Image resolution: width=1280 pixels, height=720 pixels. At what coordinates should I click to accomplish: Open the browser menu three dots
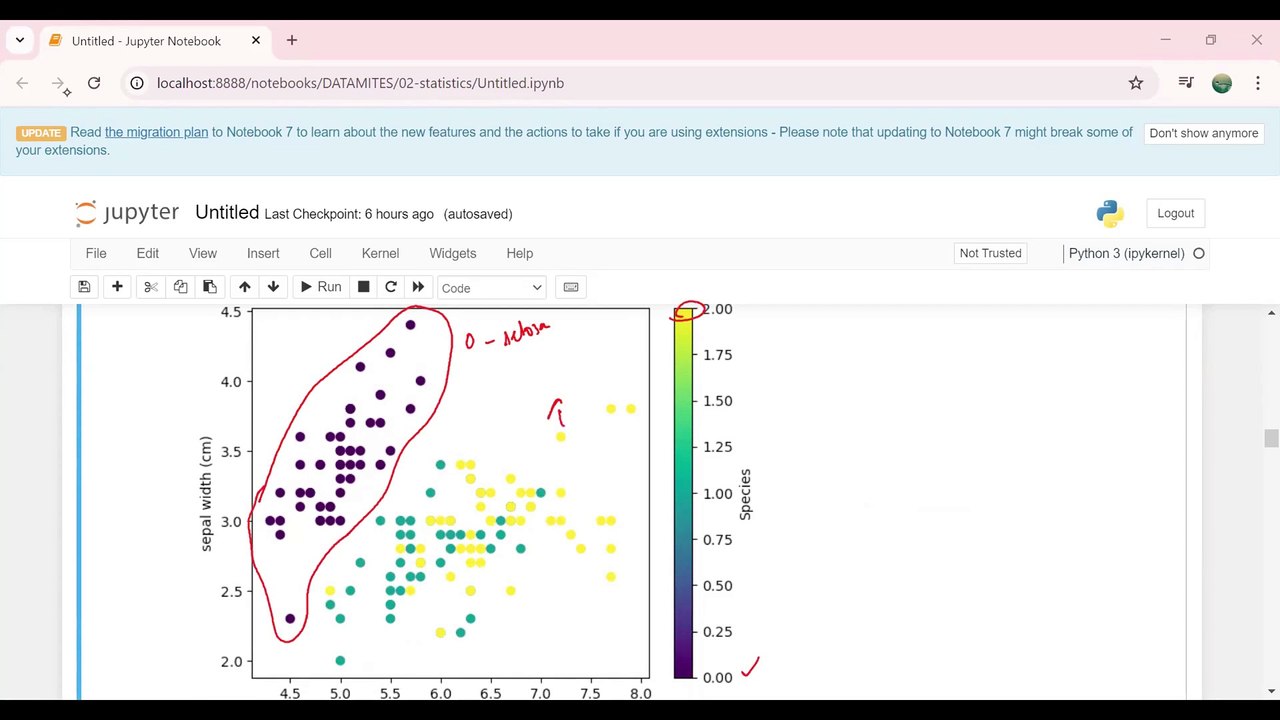coord(1257,83)
